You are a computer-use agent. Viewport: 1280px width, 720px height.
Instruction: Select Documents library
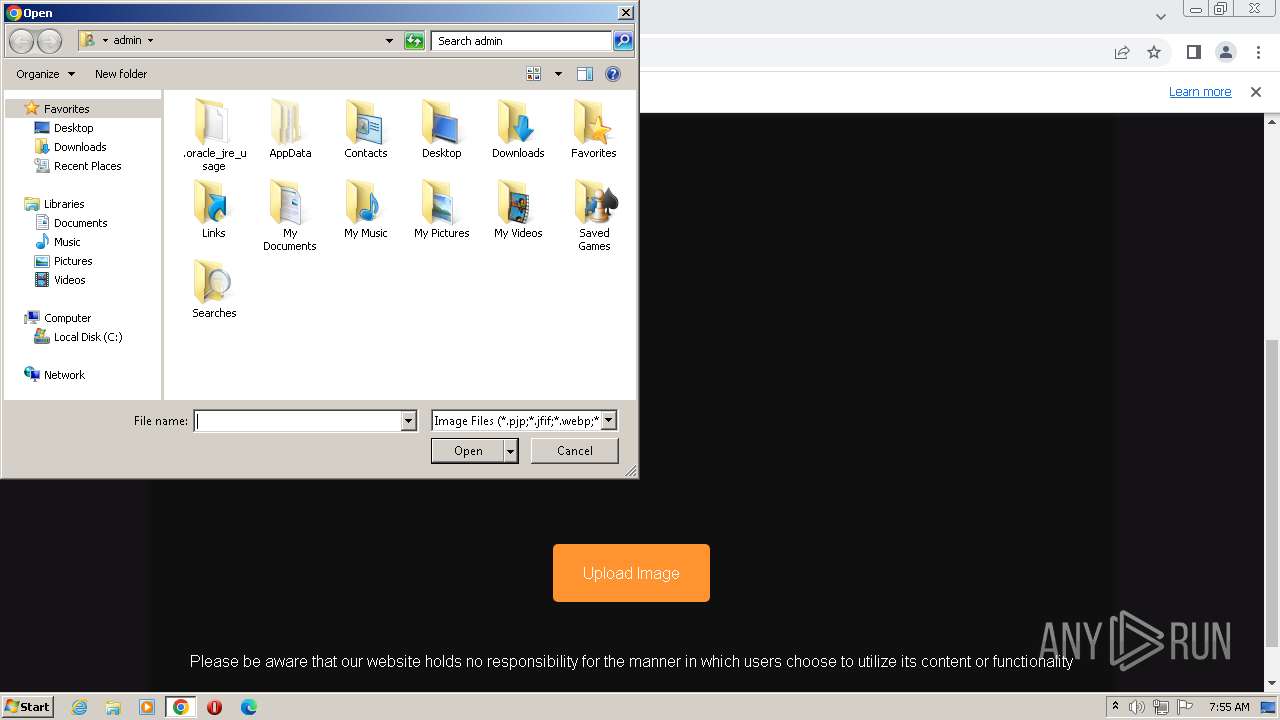[x=80, y=223]
